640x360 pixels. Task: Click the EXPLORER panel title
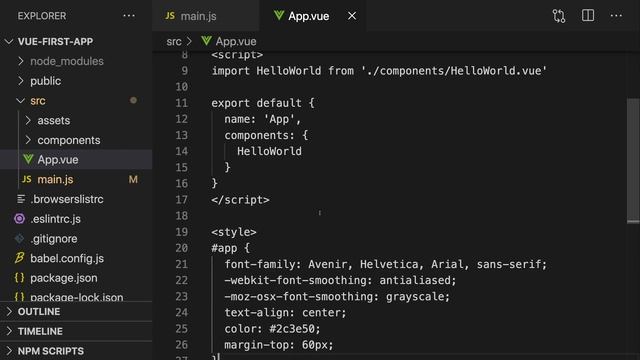point(42,16)
